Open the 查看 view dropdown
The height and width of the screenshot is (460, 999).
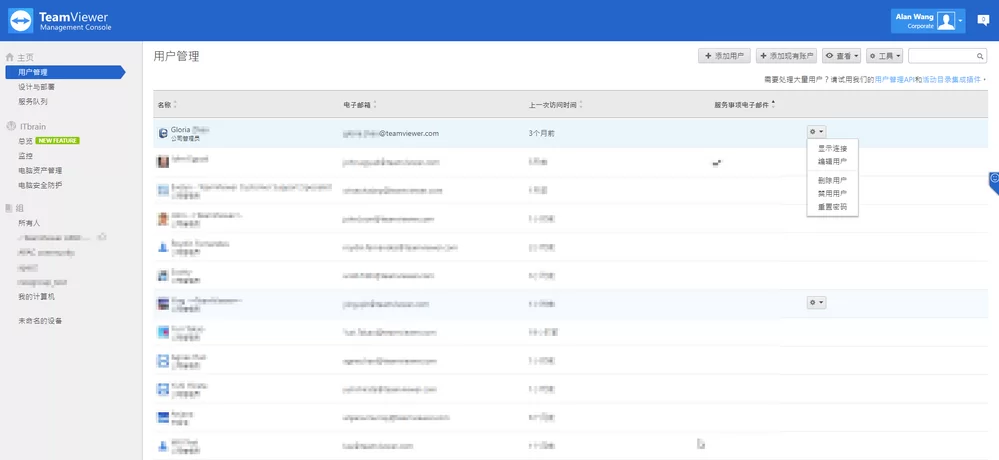[842, 56]
